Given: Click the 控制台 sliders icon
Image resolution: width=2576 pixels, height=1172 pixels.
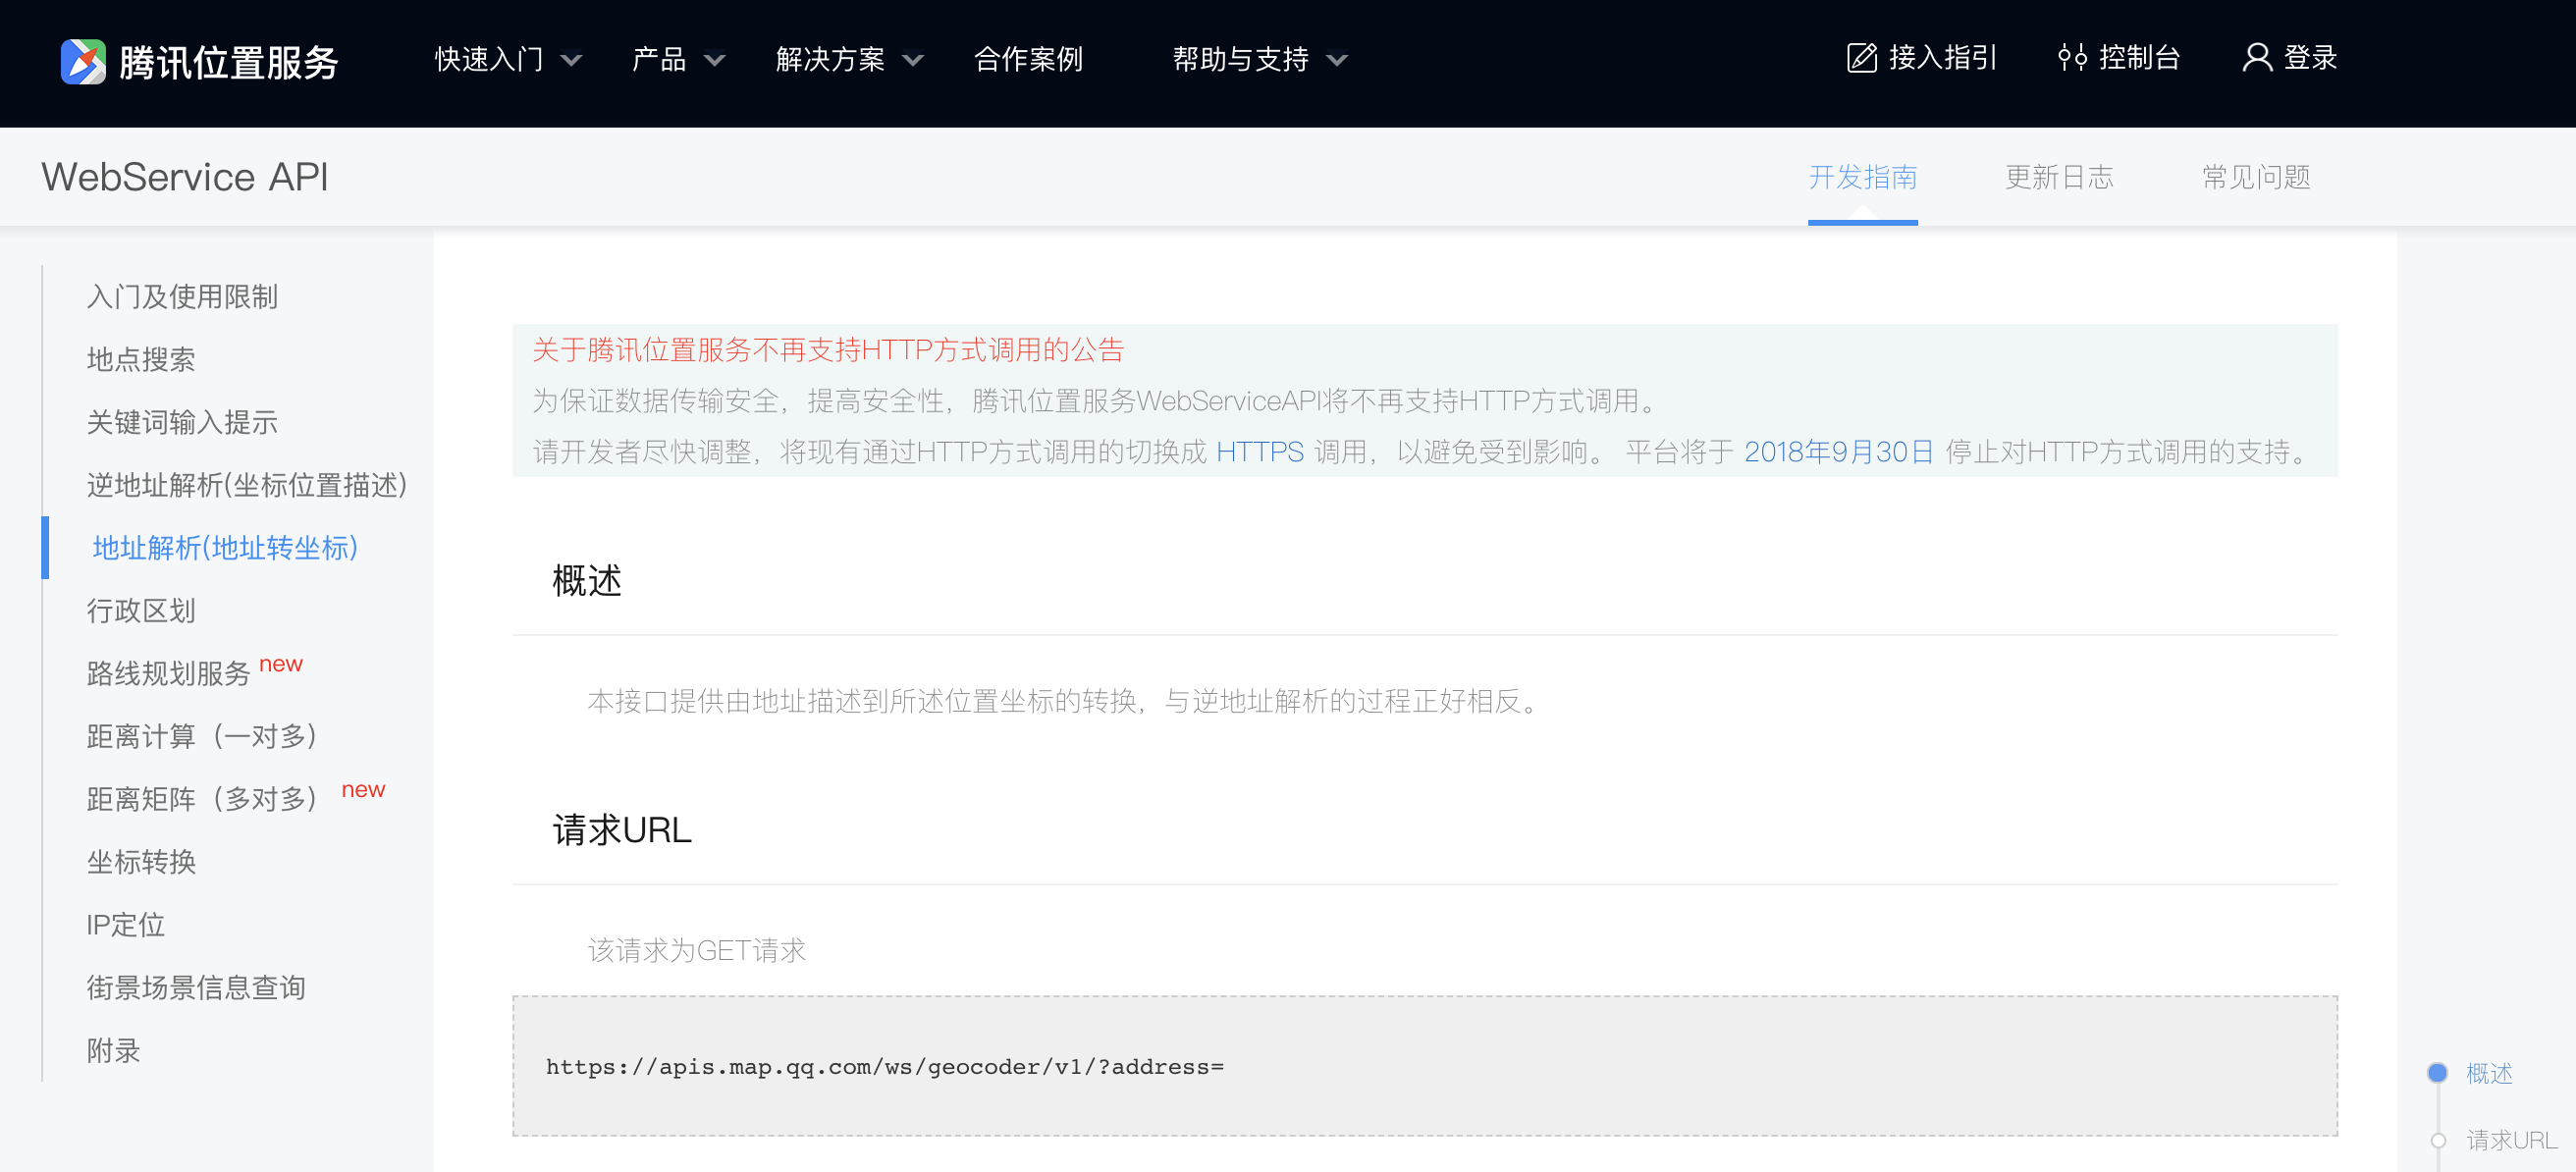Looking at the screenshot, I should click(2072, 58).
